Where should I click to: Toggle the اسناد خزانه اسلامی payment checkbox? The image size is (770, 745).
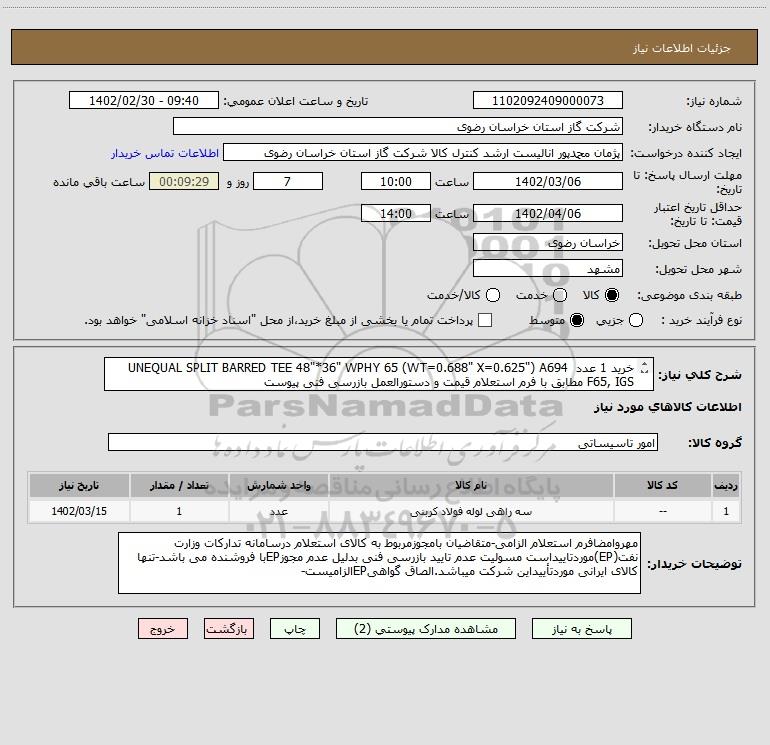[x=485, y=320]
